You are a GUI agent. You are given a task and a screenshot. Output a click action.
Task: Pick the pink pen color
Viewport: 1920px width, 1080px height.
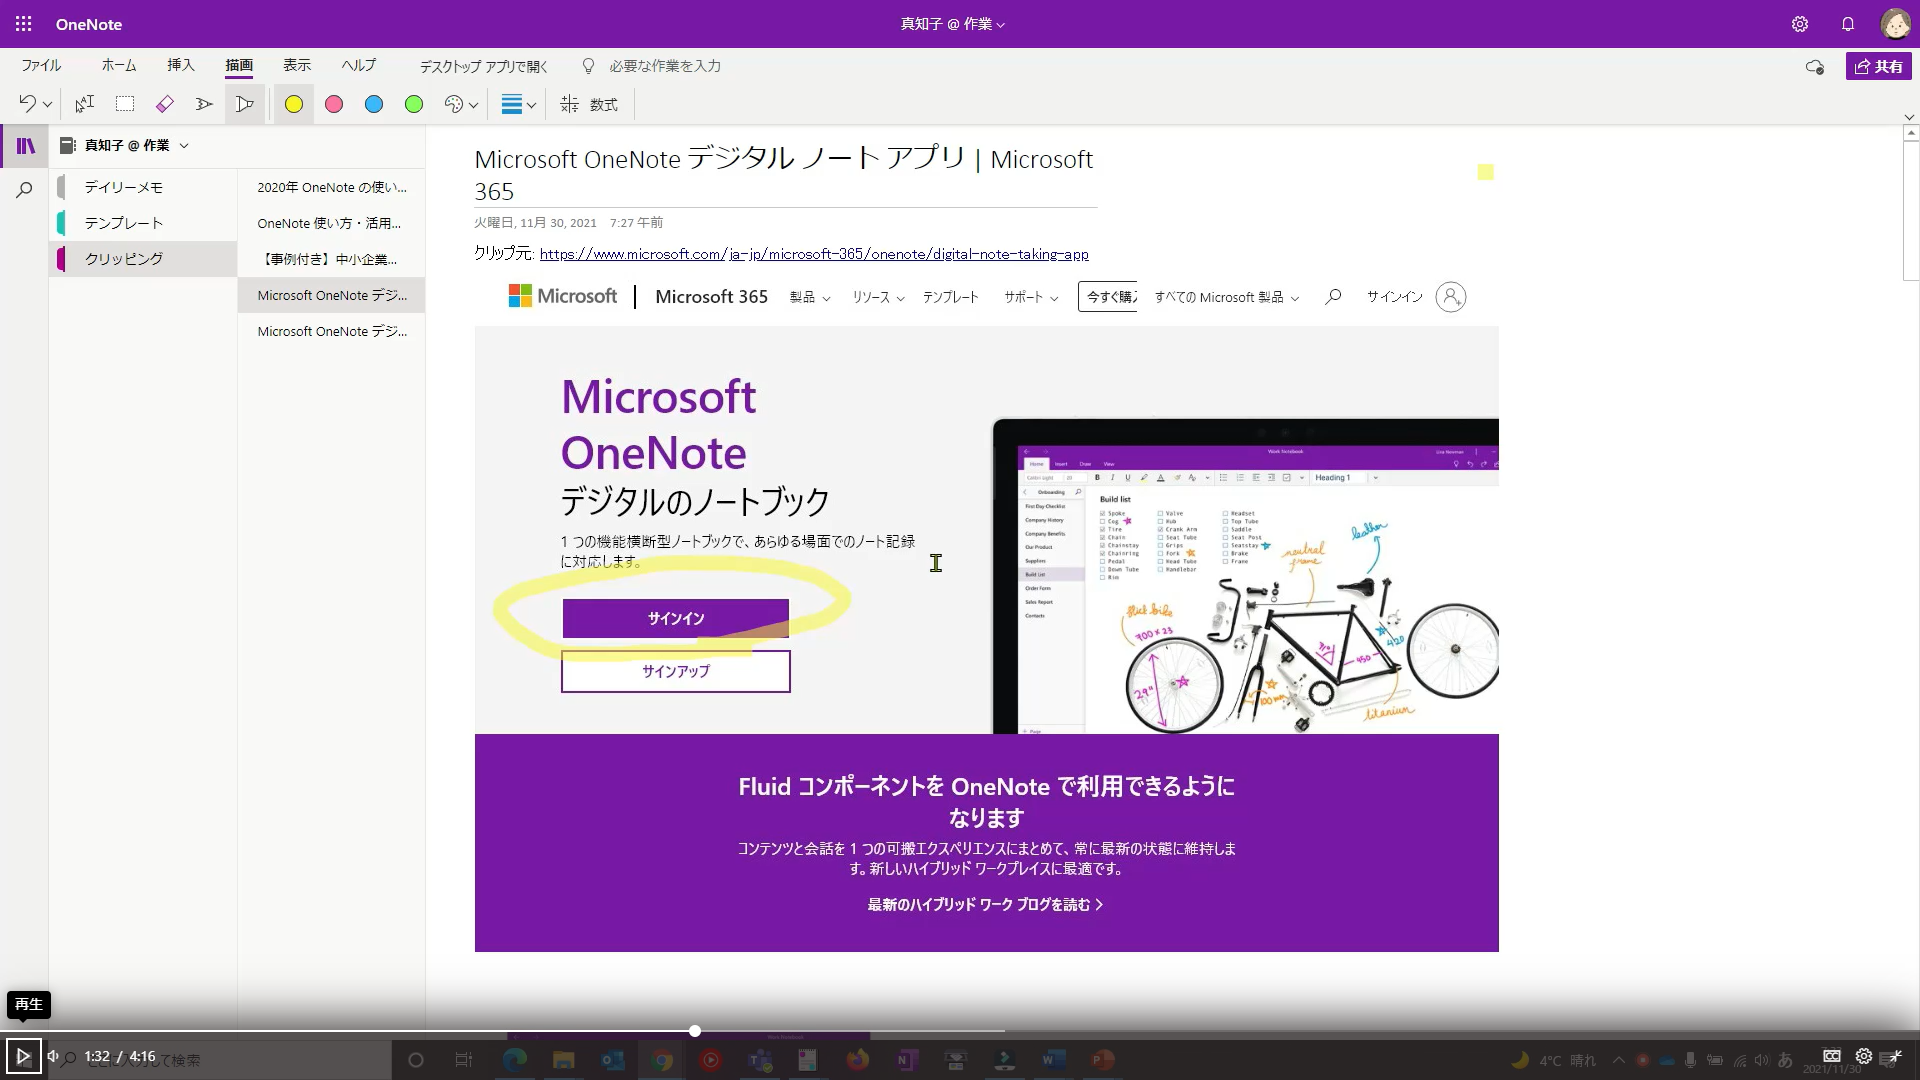coord(334,104)
